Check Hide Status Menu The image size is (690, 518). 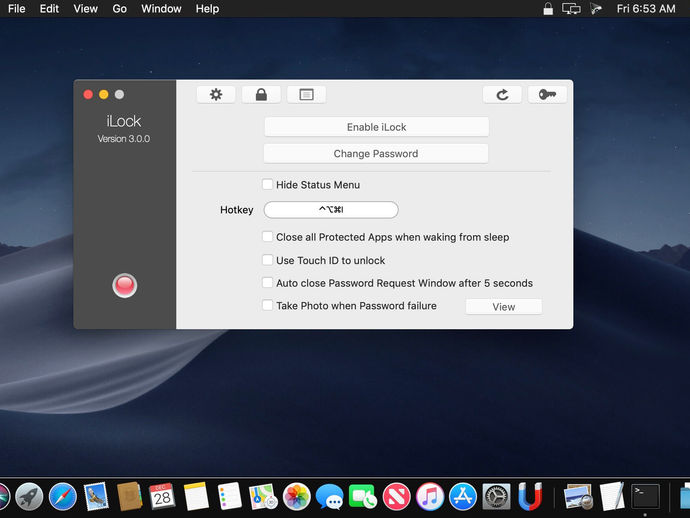click(x=267, y=184)
